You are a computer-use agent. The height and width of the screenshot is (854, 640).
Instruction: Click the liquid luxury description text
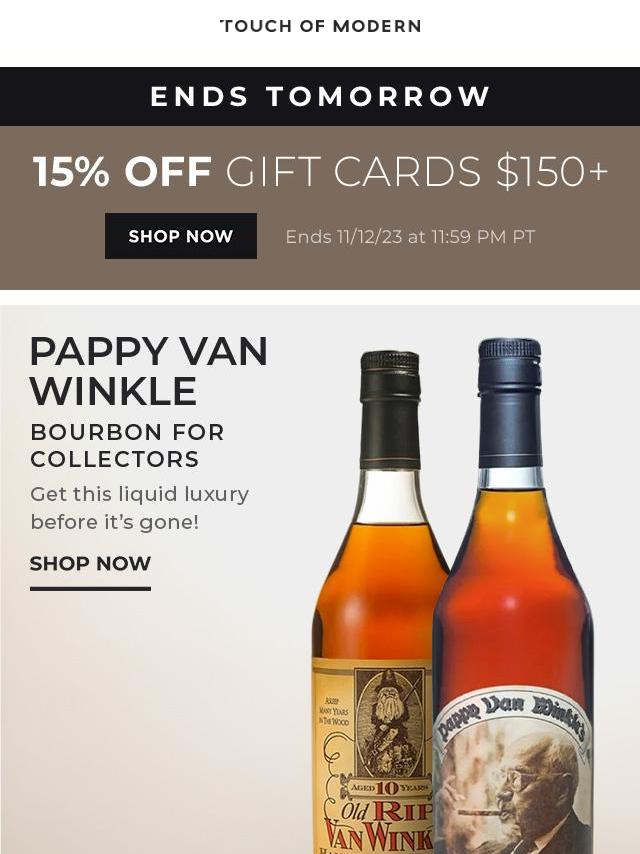[139, 508]
